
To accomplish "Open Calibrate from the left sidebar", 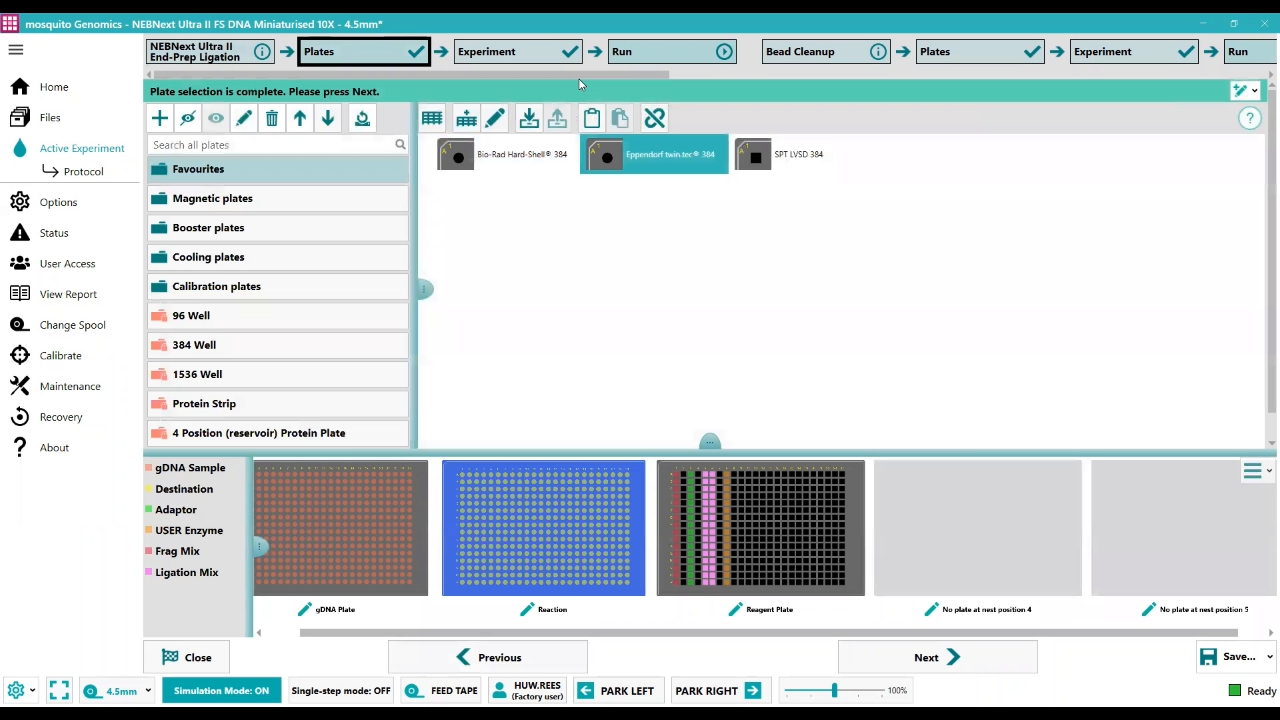I will [60, 356].
